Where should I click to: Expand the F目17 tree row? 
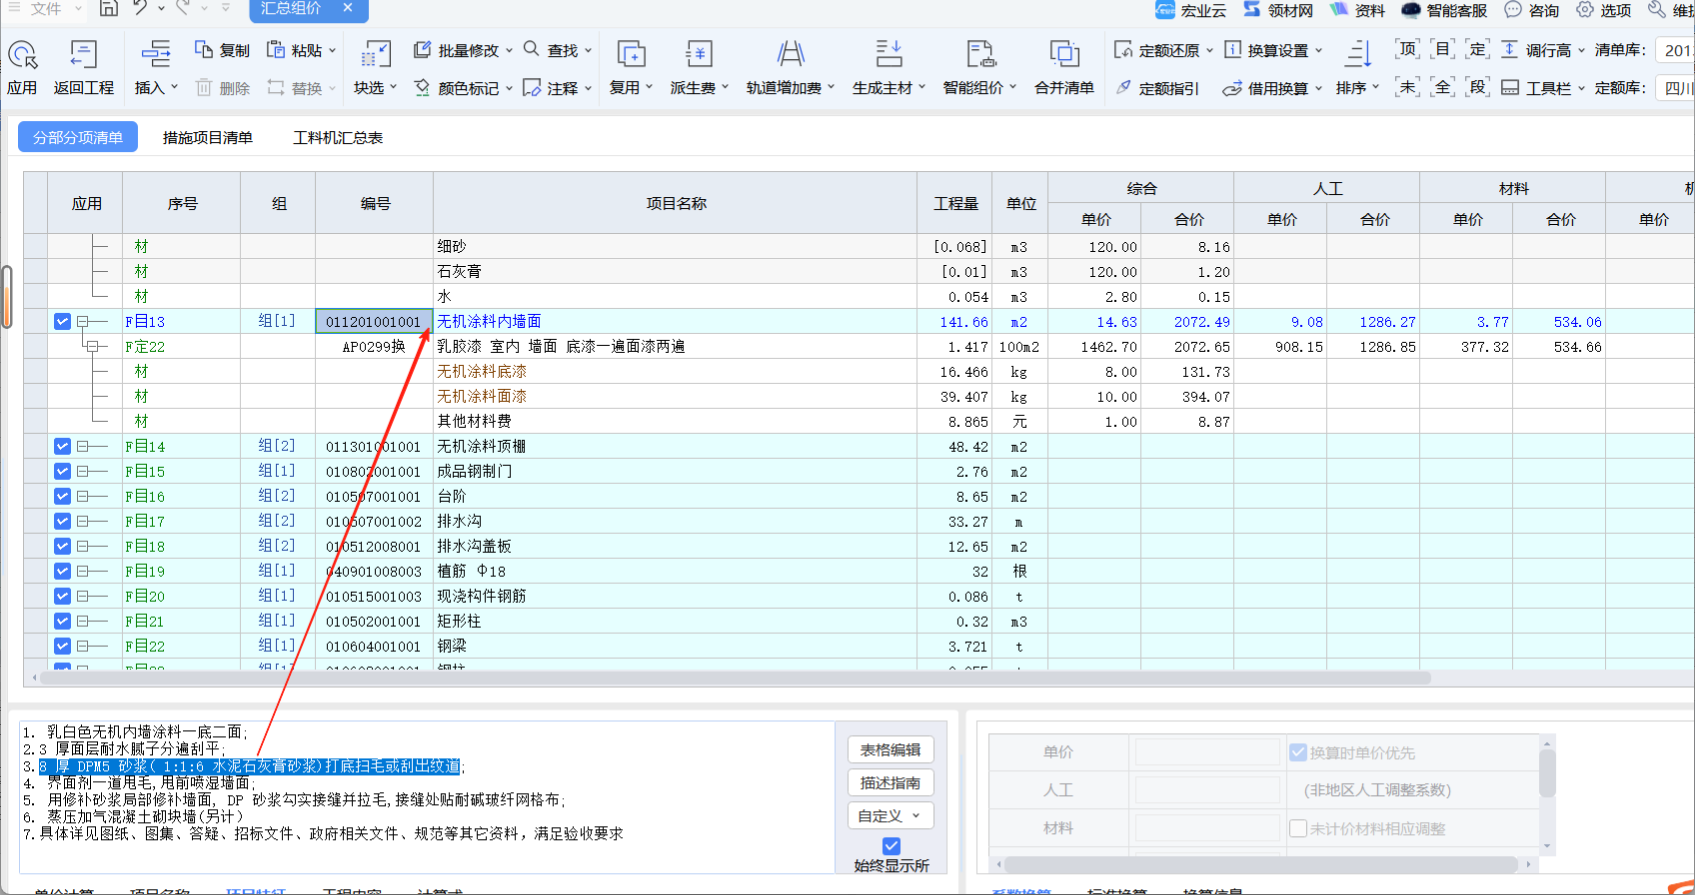click(x=83, y=522)
